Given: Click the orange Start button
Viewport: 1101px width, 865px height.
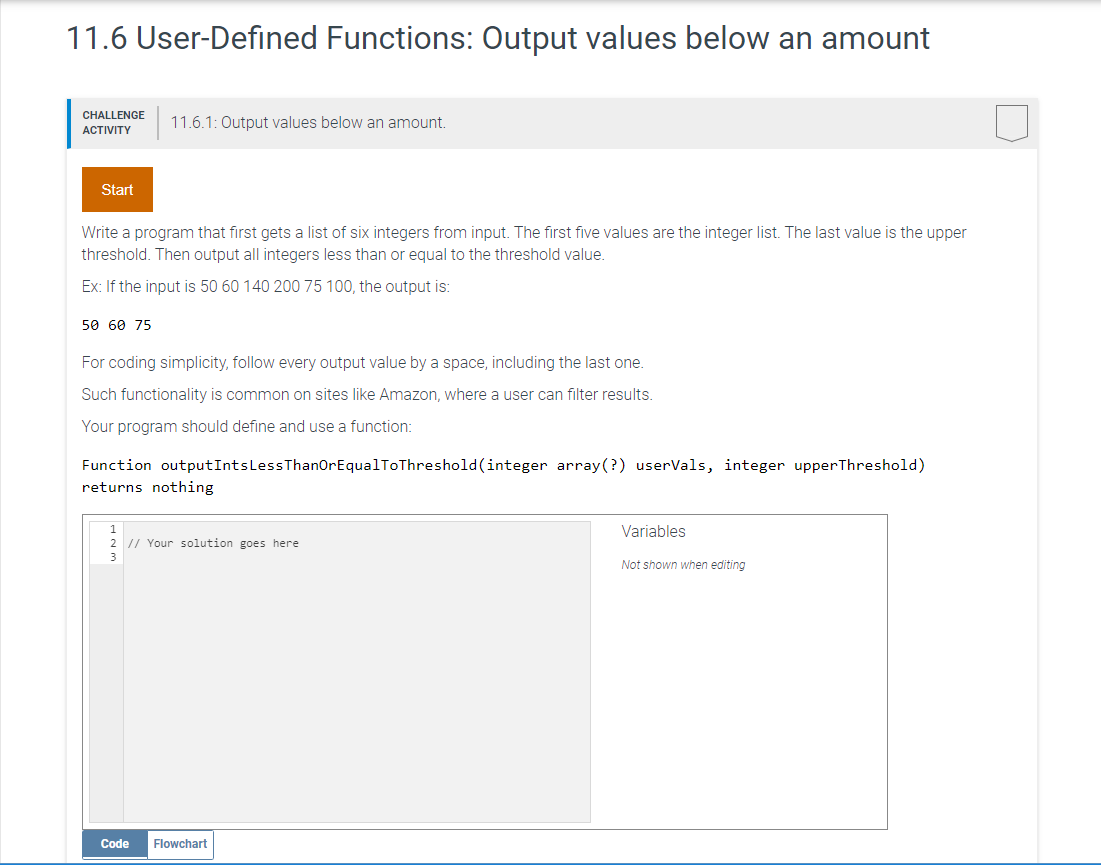Looking at the screenshot, I should [x=117, y=189].
